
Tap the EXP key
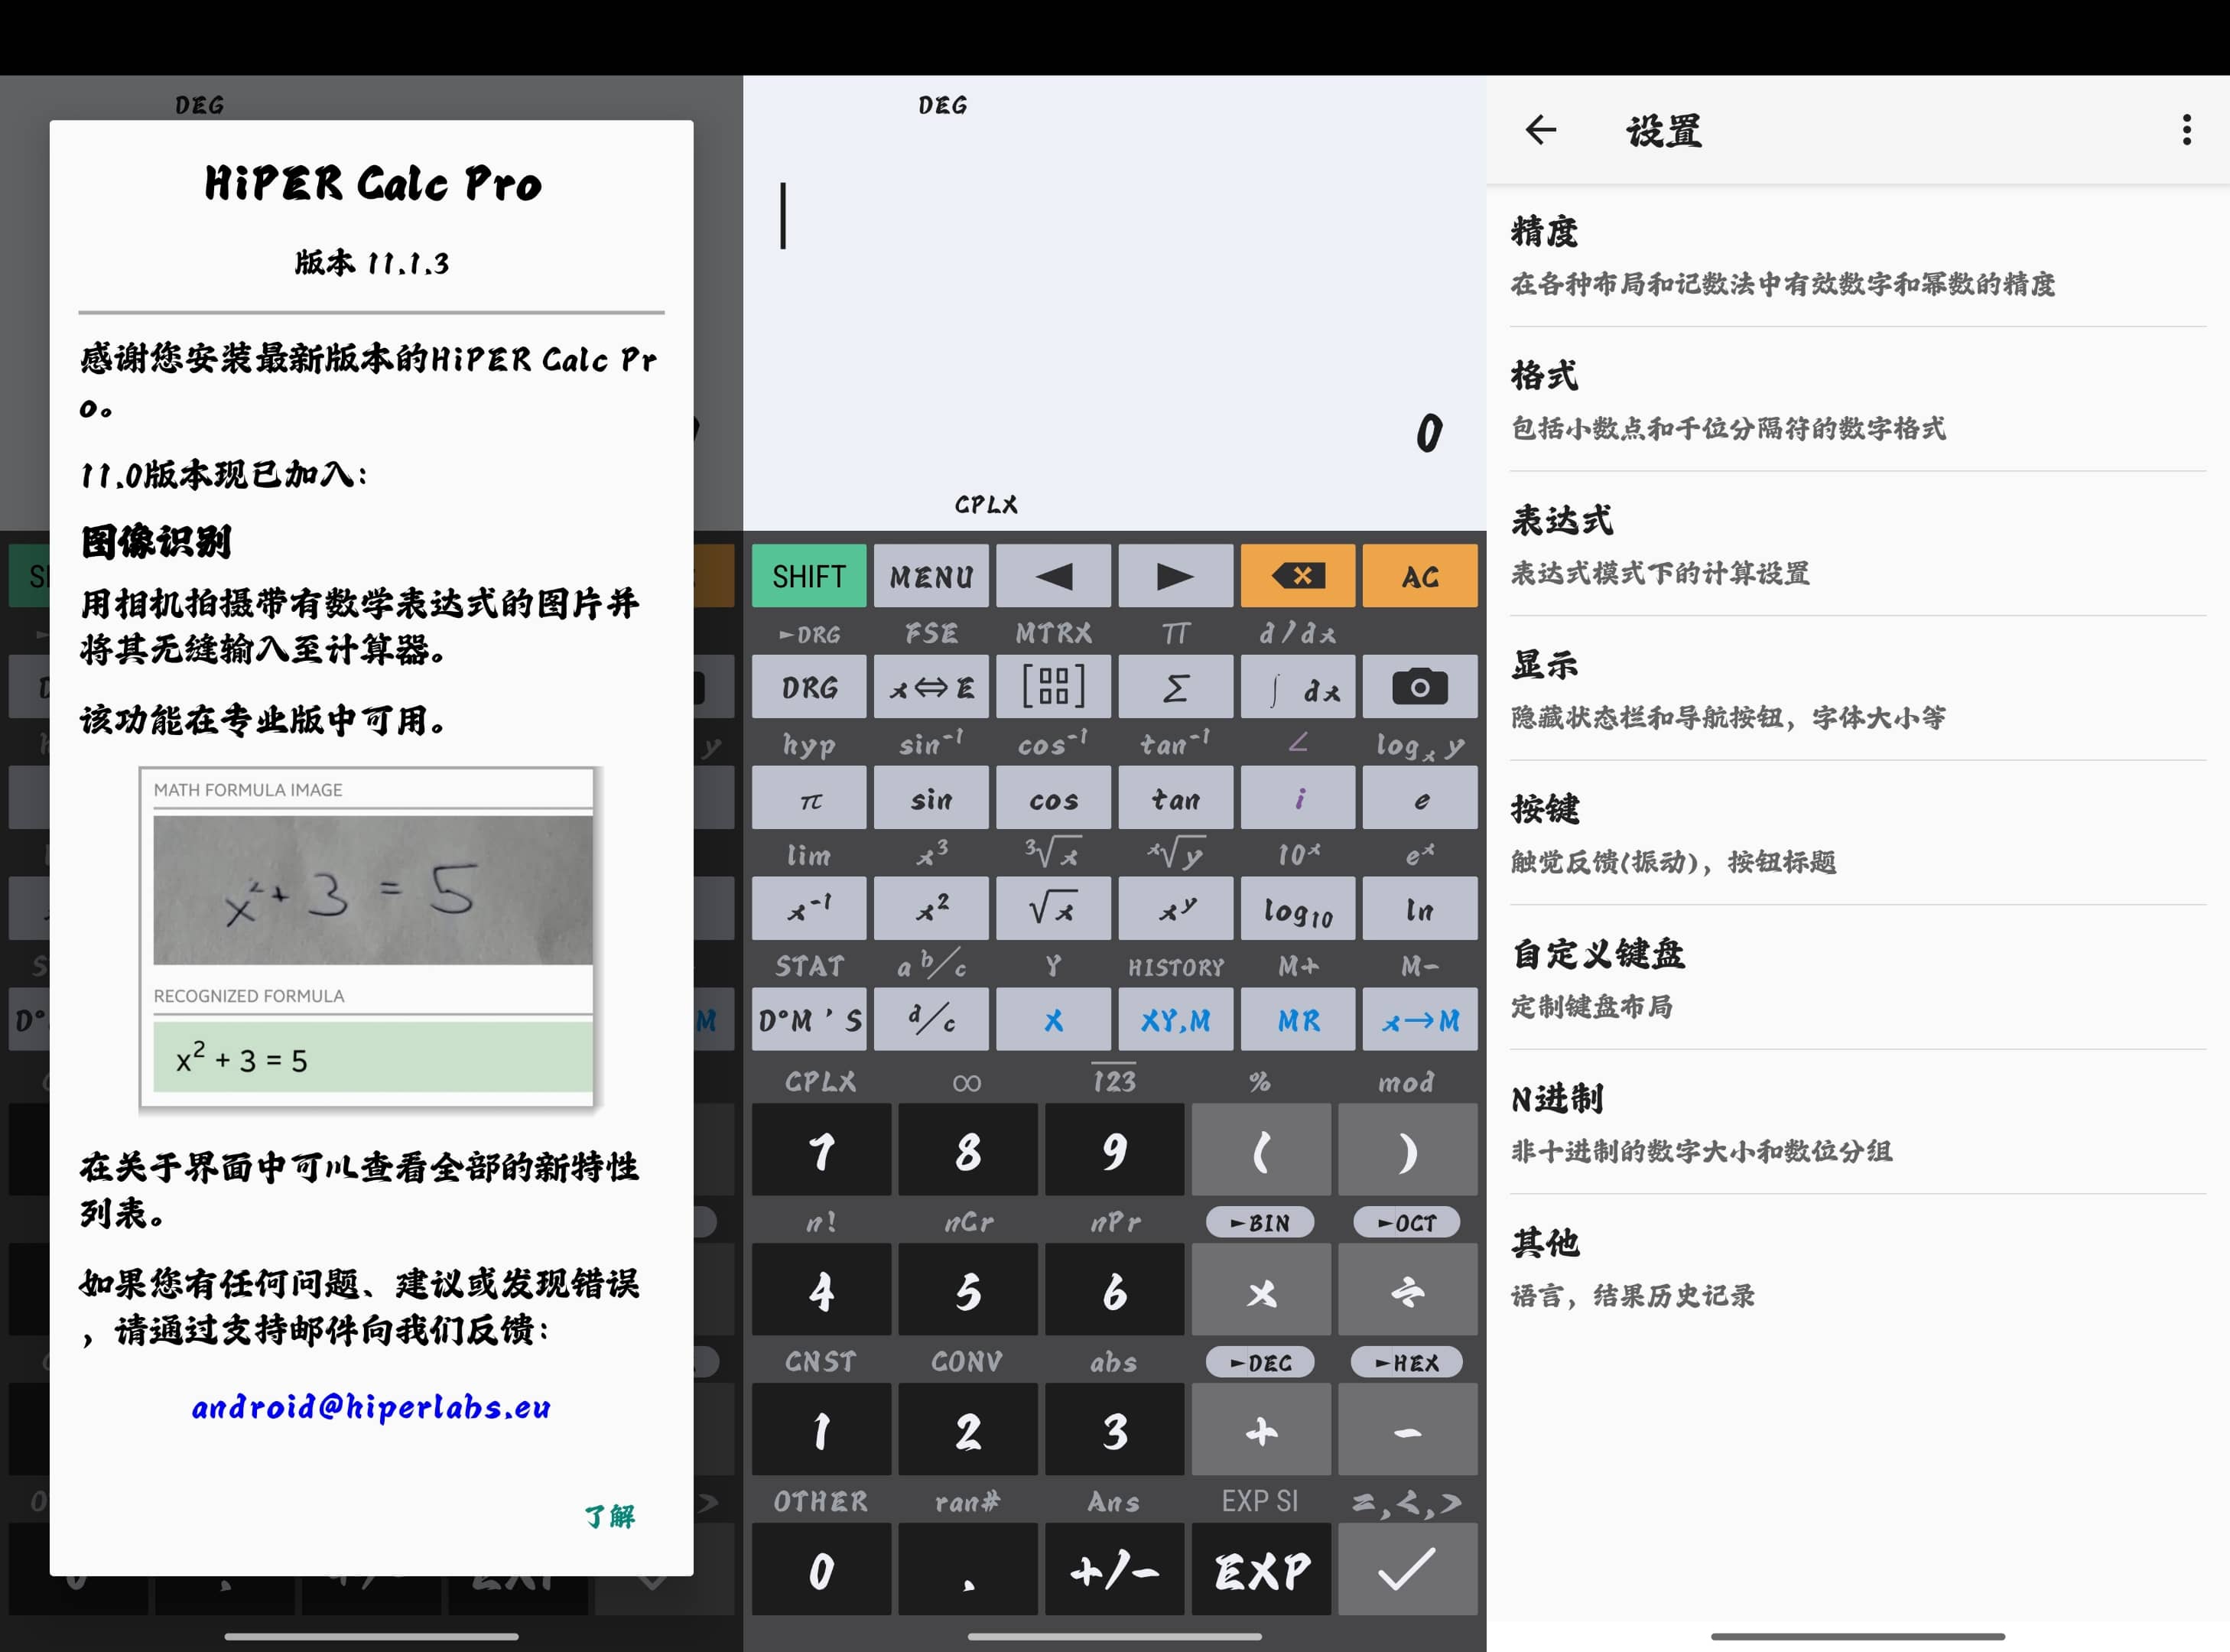point(1261,1570)
